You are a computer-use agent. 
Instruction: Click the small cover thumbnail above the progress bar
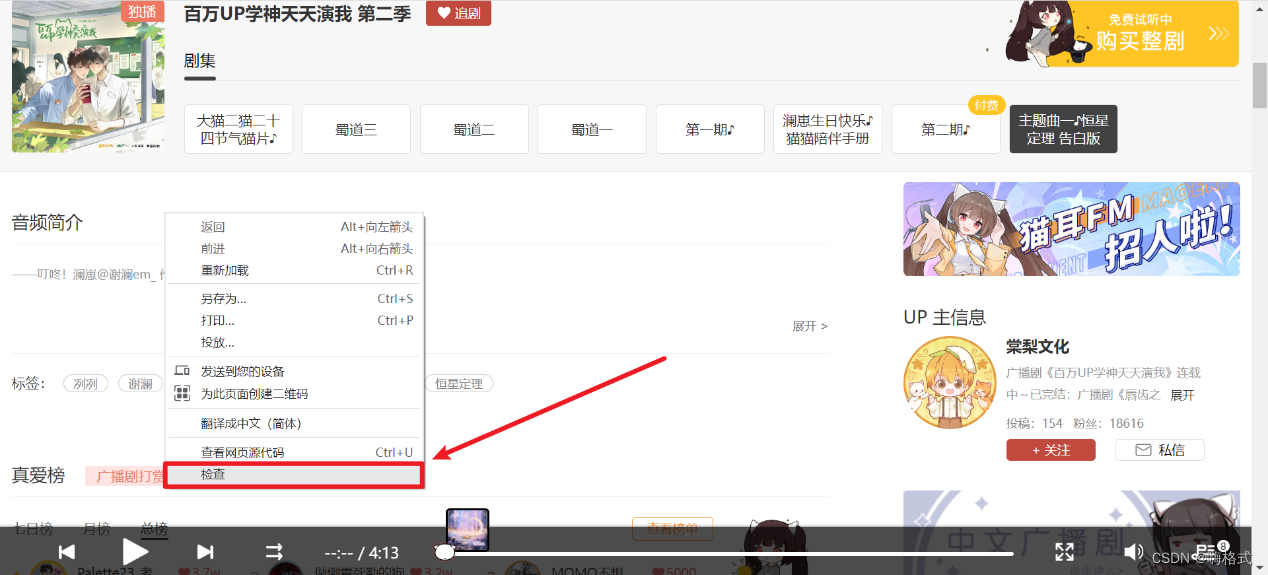(x=467, y=529)
